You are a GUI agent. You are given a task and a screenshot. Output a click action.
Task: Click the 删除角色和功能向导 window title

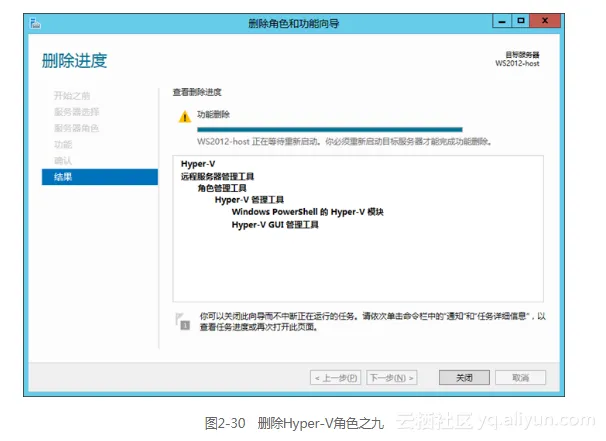tap(294, 24)
